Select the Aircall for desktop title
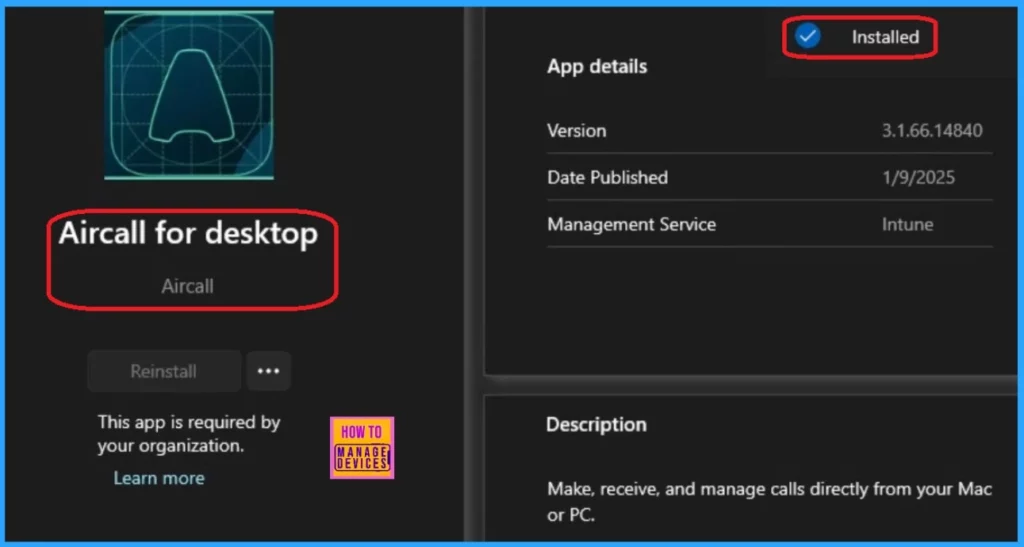This screenshot has width=1024, height=547. click(x=188, y=233)
